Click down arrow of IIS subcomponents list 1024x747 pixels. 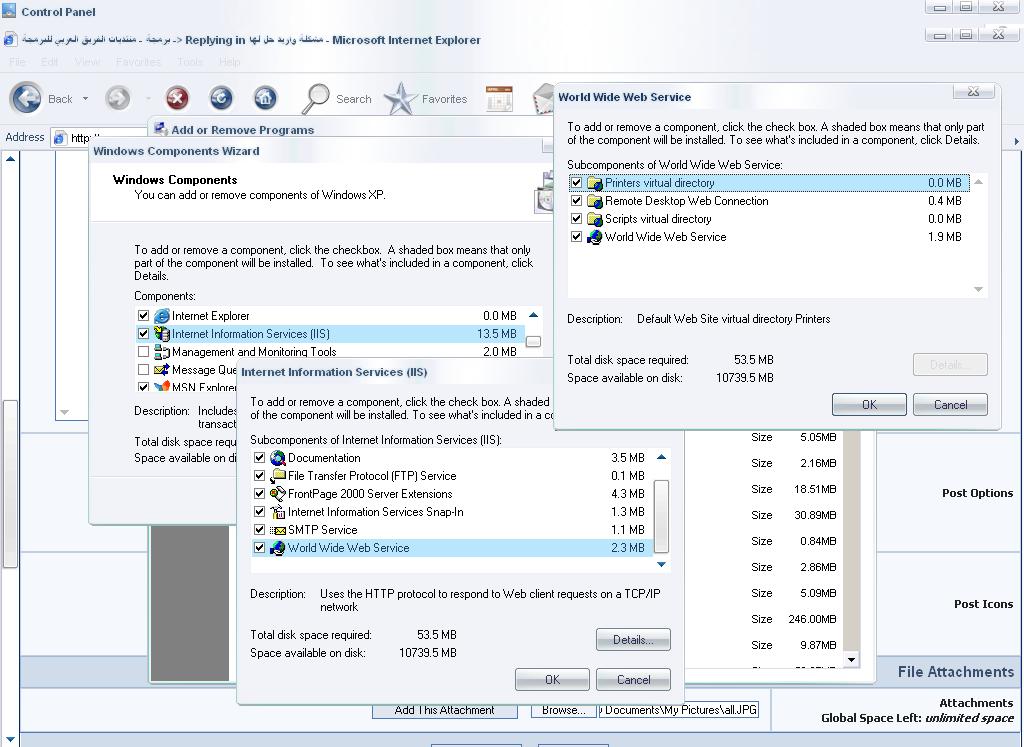[x=661, y=564]
